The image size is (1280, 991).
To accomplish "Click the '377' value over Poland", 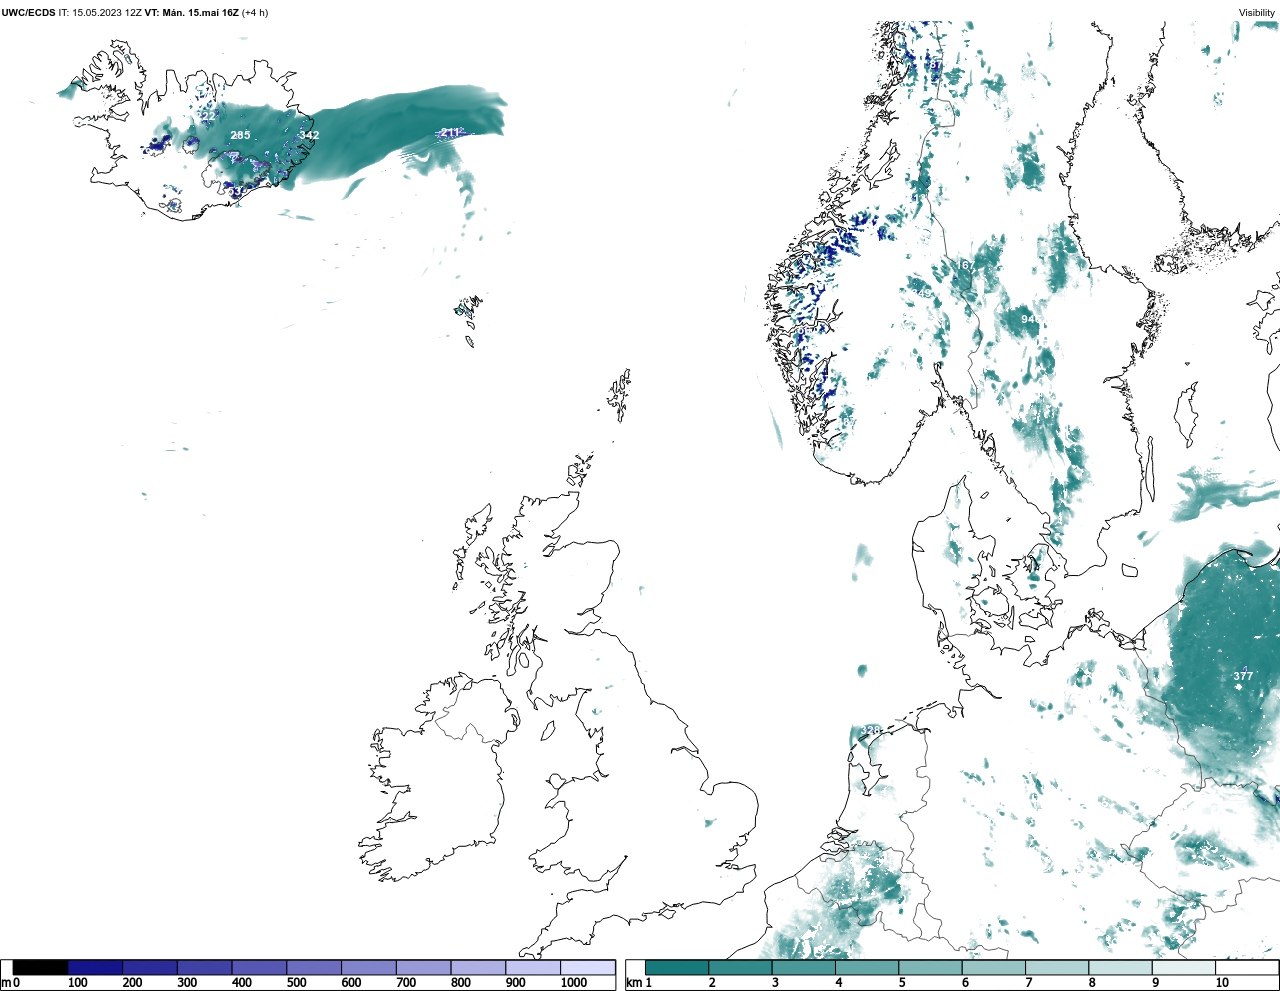I will pyautogui.click(x=1243, y=676).
